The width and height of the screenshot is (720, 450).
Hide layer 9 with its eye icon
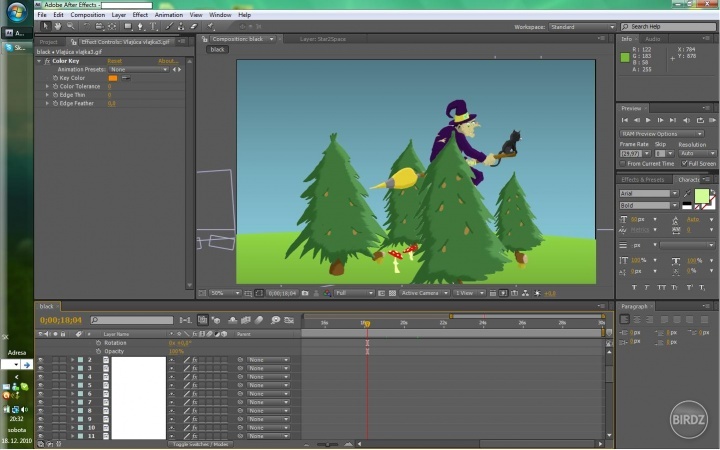[x=41, y=419]
